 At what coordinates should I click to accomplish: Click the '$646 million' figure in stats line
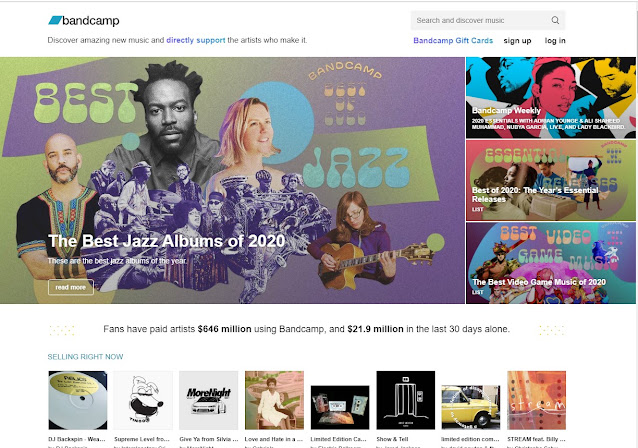[x=225, y=329]
